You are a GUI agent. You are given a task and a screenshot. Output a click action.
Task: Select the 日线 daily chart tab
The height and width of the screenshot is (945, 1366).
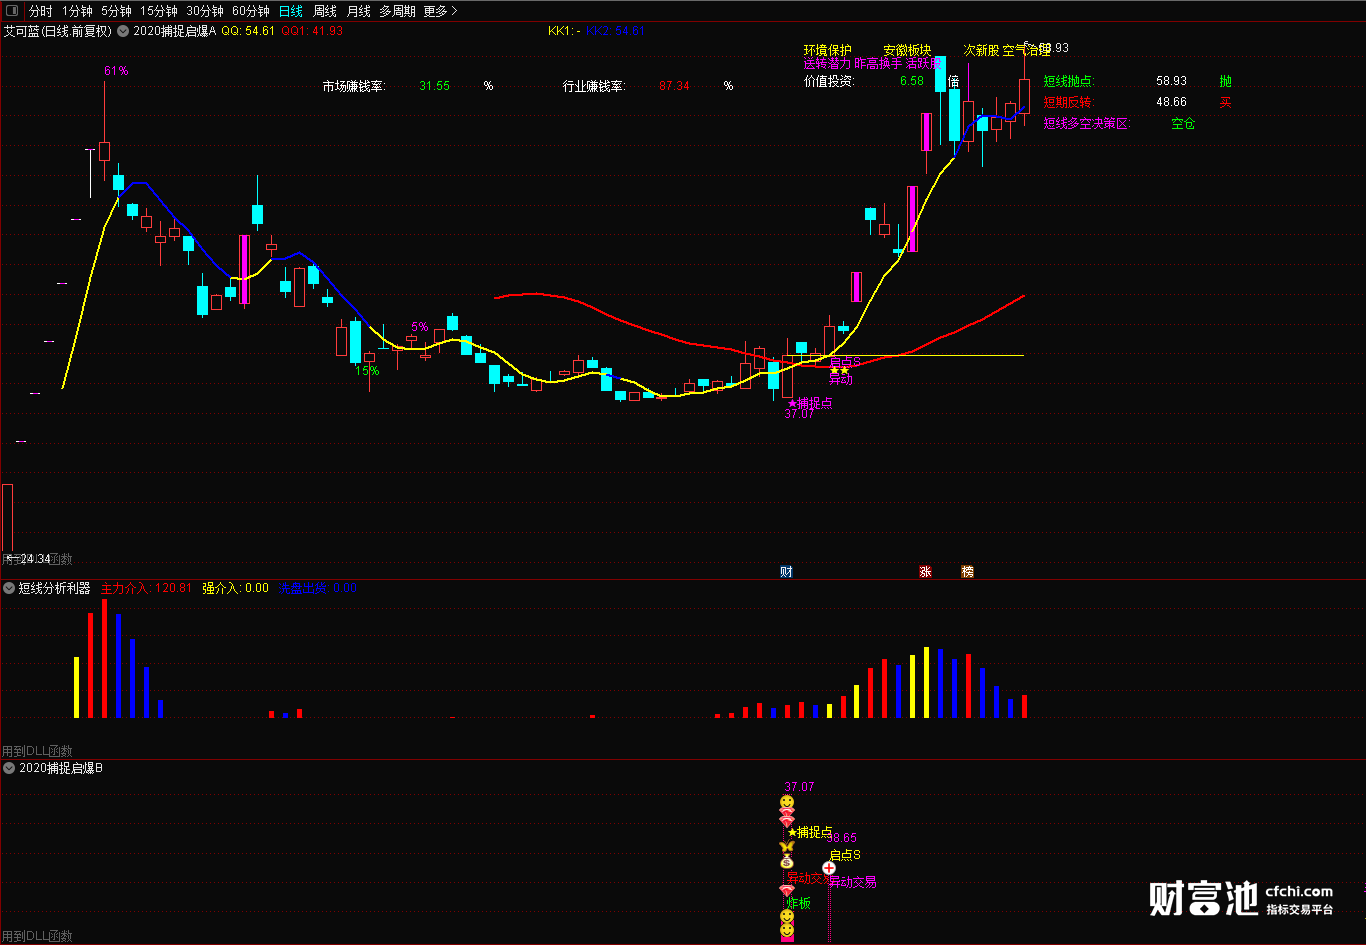tap(291, 11)
